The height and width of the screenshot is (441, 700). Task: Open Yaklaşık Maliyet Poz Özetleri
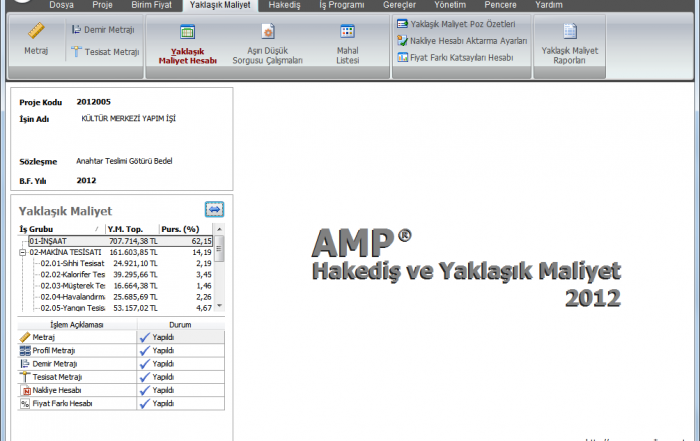click(461, 24)
